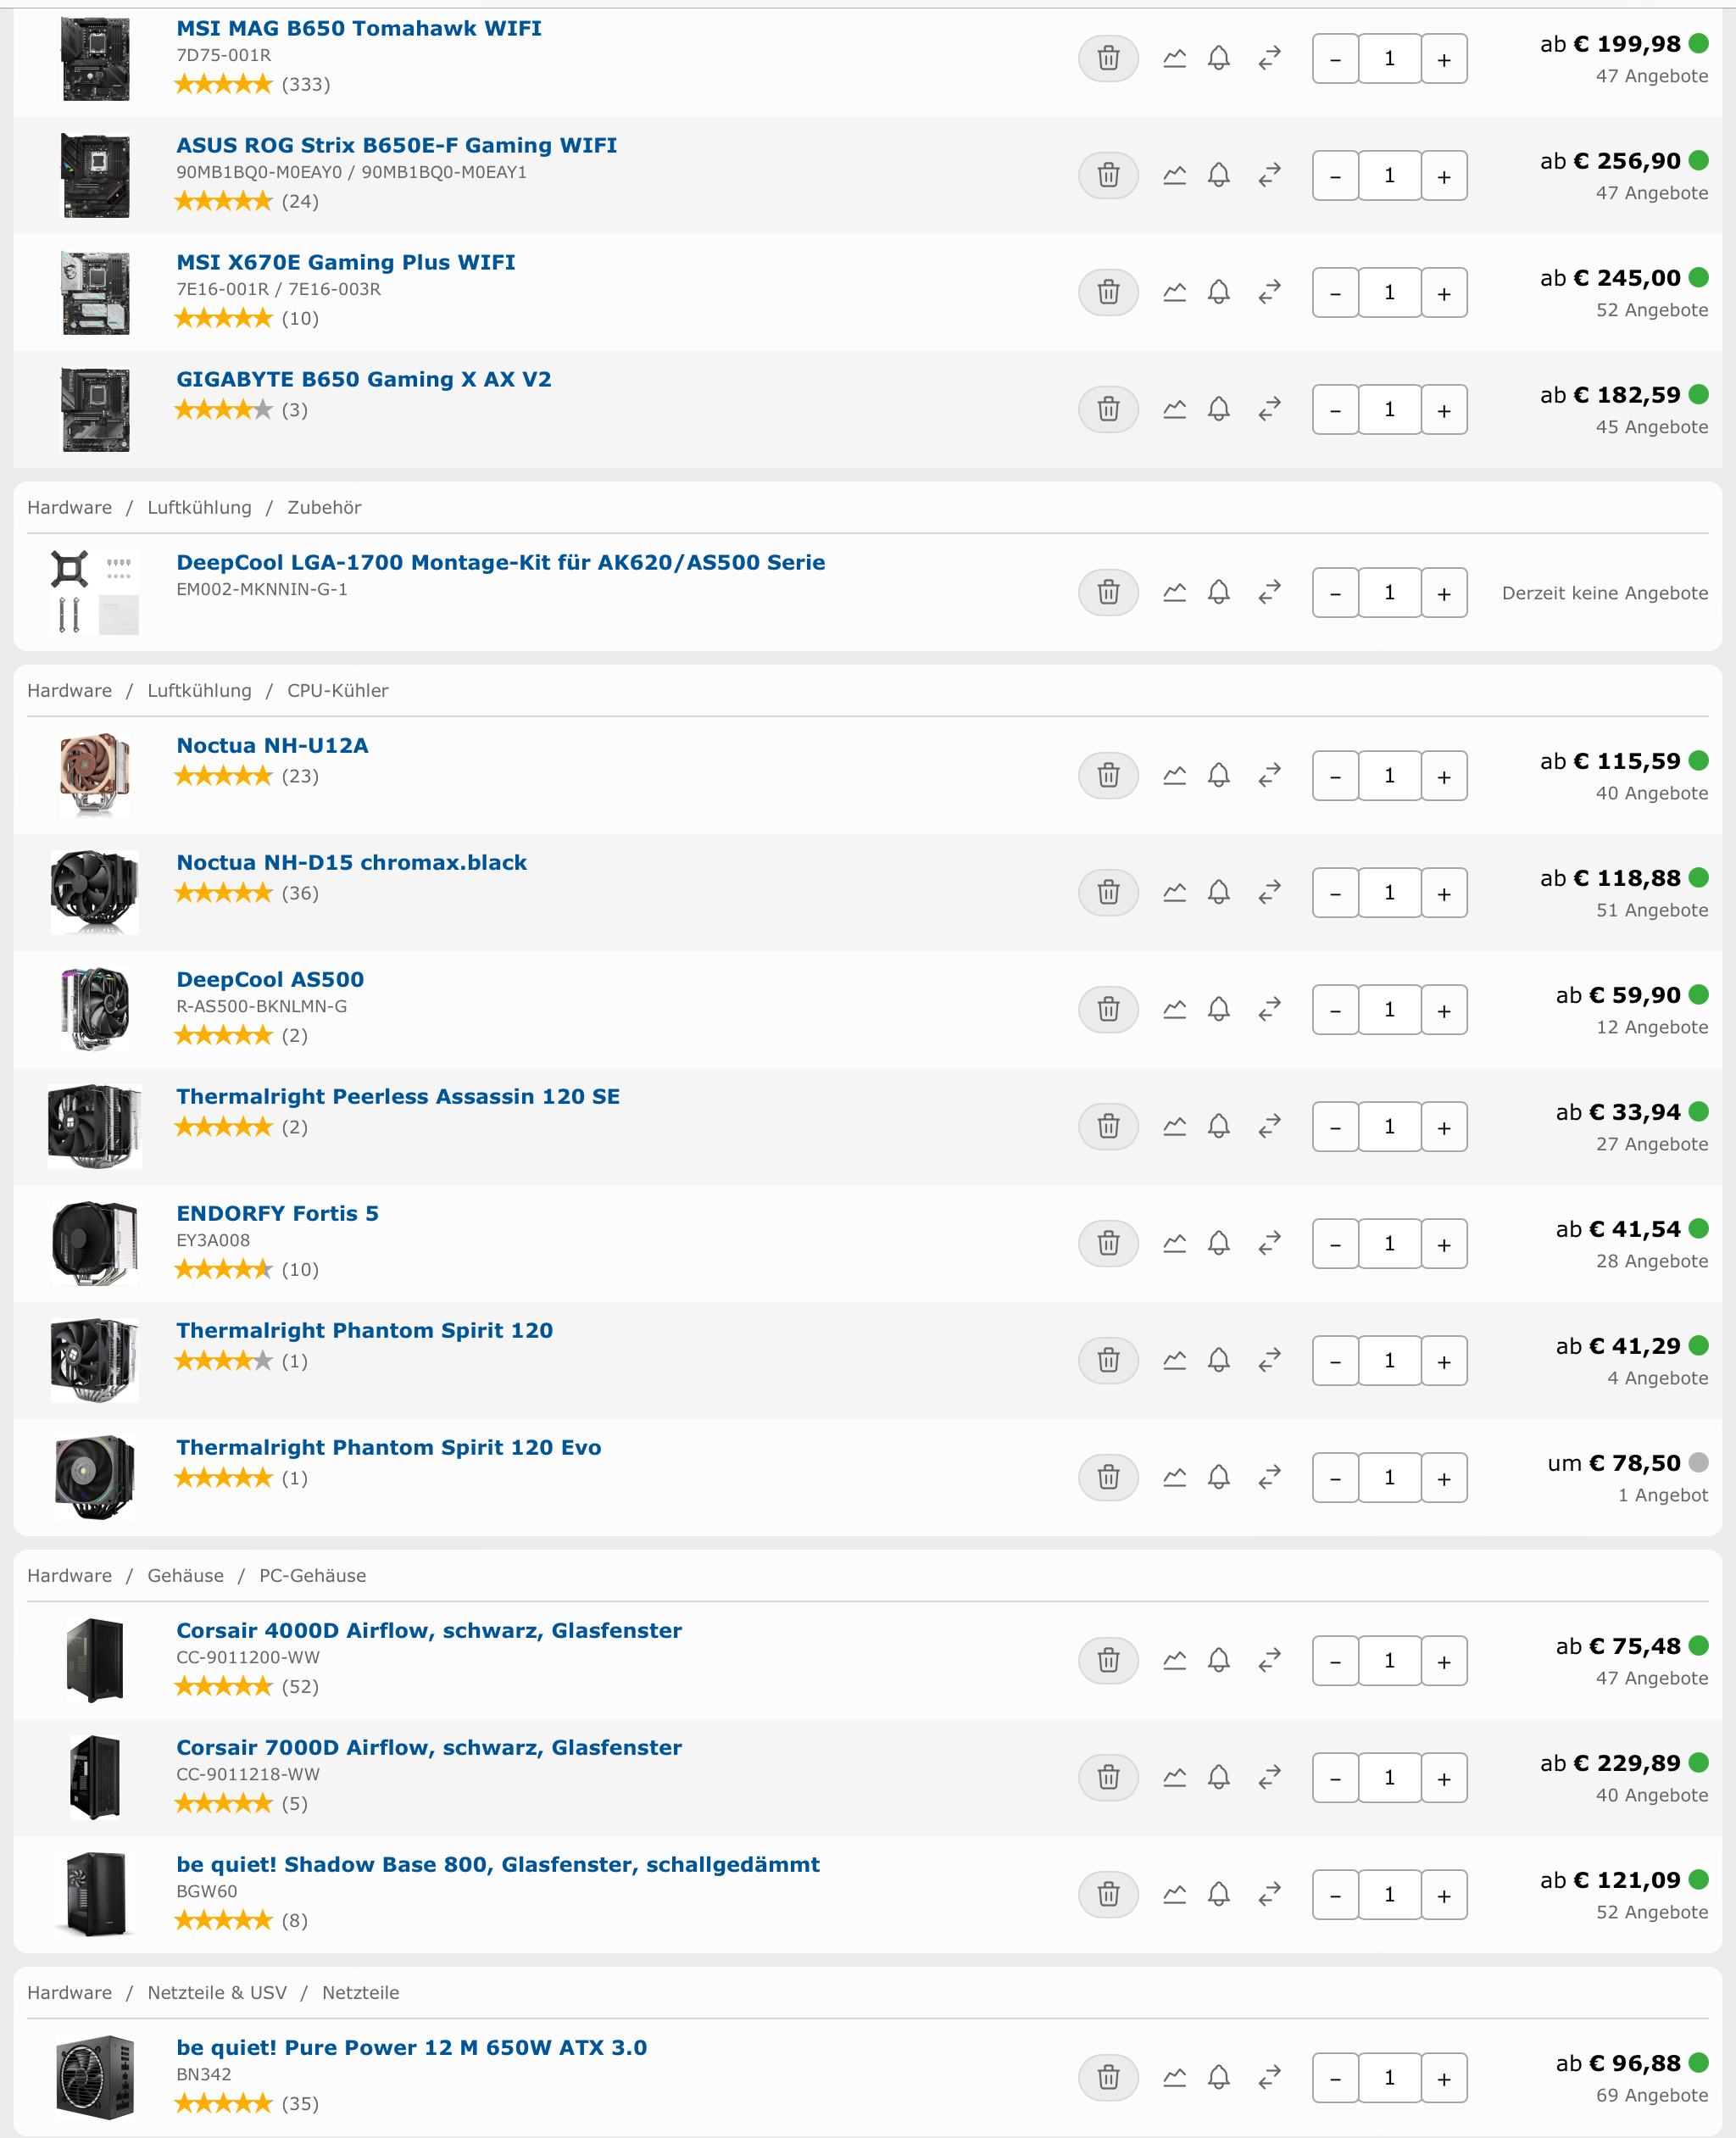This screenshot has height=2138, width=1736.
Task: Open be quiet! Shadow Base 800 product page
Action: (497, 1864)
